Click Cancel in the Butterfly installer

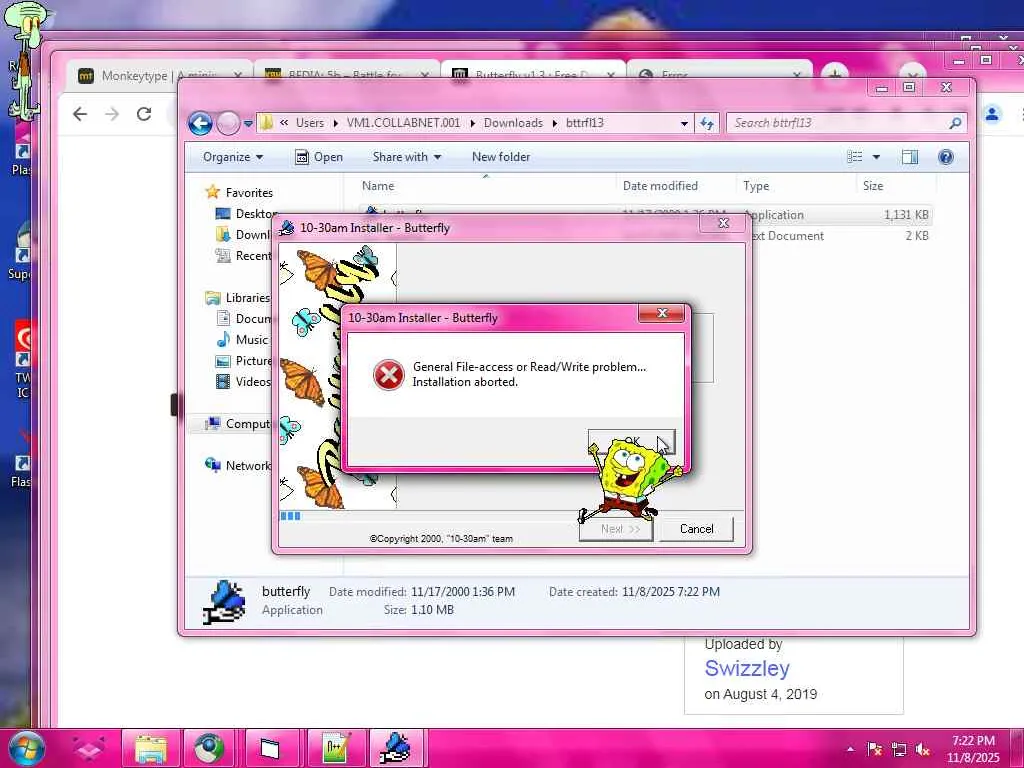[696, 529]
